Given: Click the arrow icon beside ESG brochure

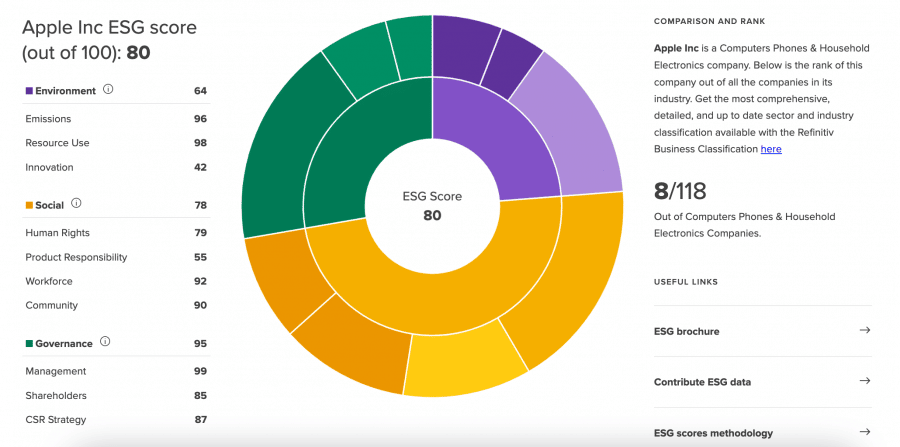Looking at the screenshot, I should 864,331.
